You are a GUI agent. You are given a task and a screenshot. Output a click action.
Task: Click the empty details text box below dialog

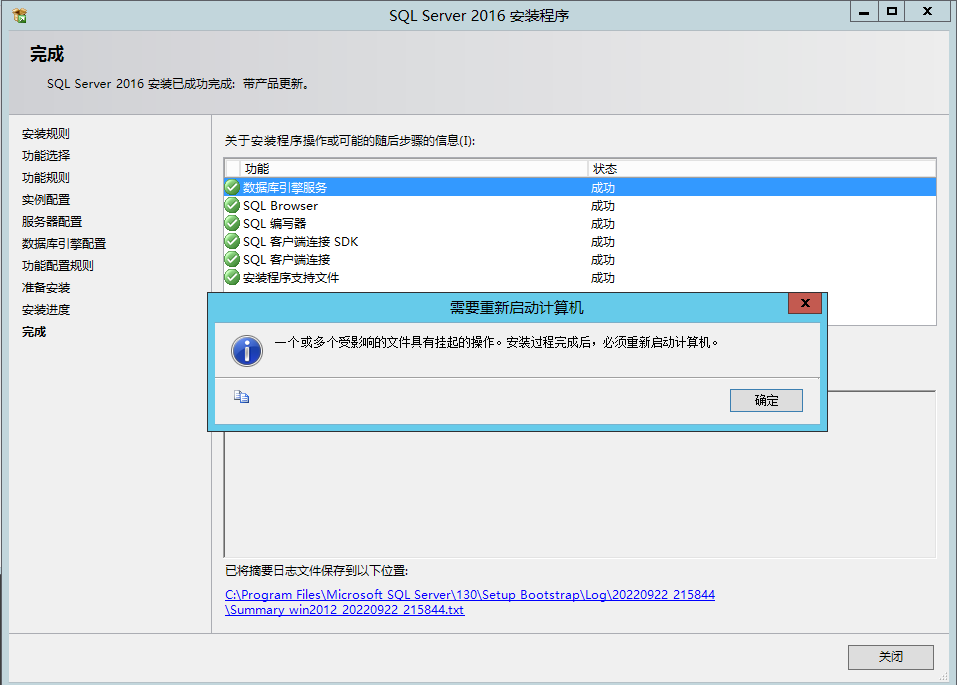580,495
